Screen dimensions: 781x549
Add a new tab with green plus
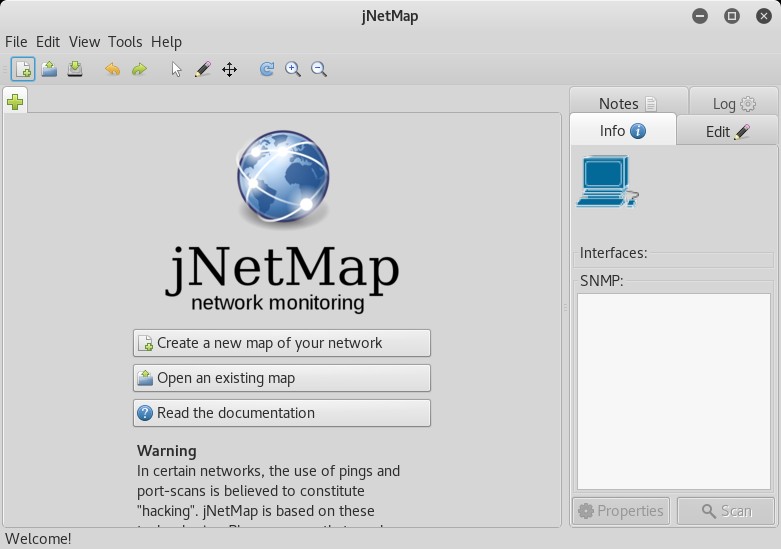(x=15, y=102)
